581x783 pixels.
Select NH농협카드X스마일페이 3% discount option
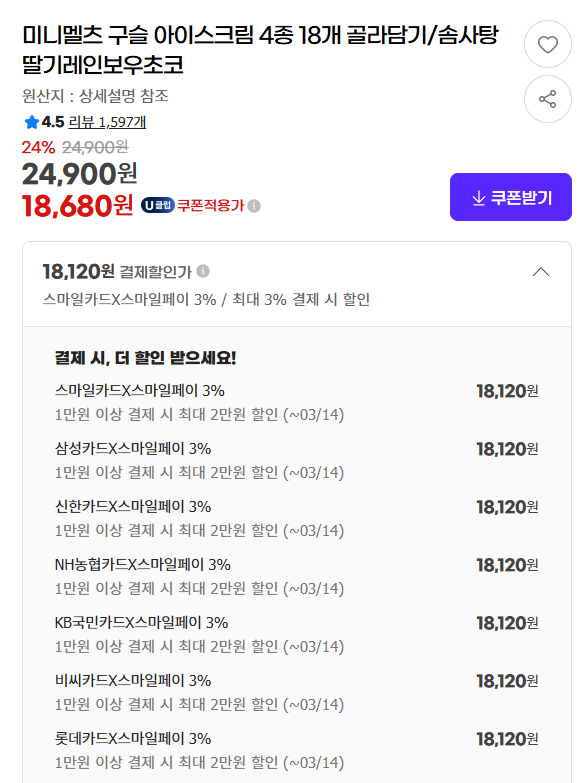(x=296, y=576)
